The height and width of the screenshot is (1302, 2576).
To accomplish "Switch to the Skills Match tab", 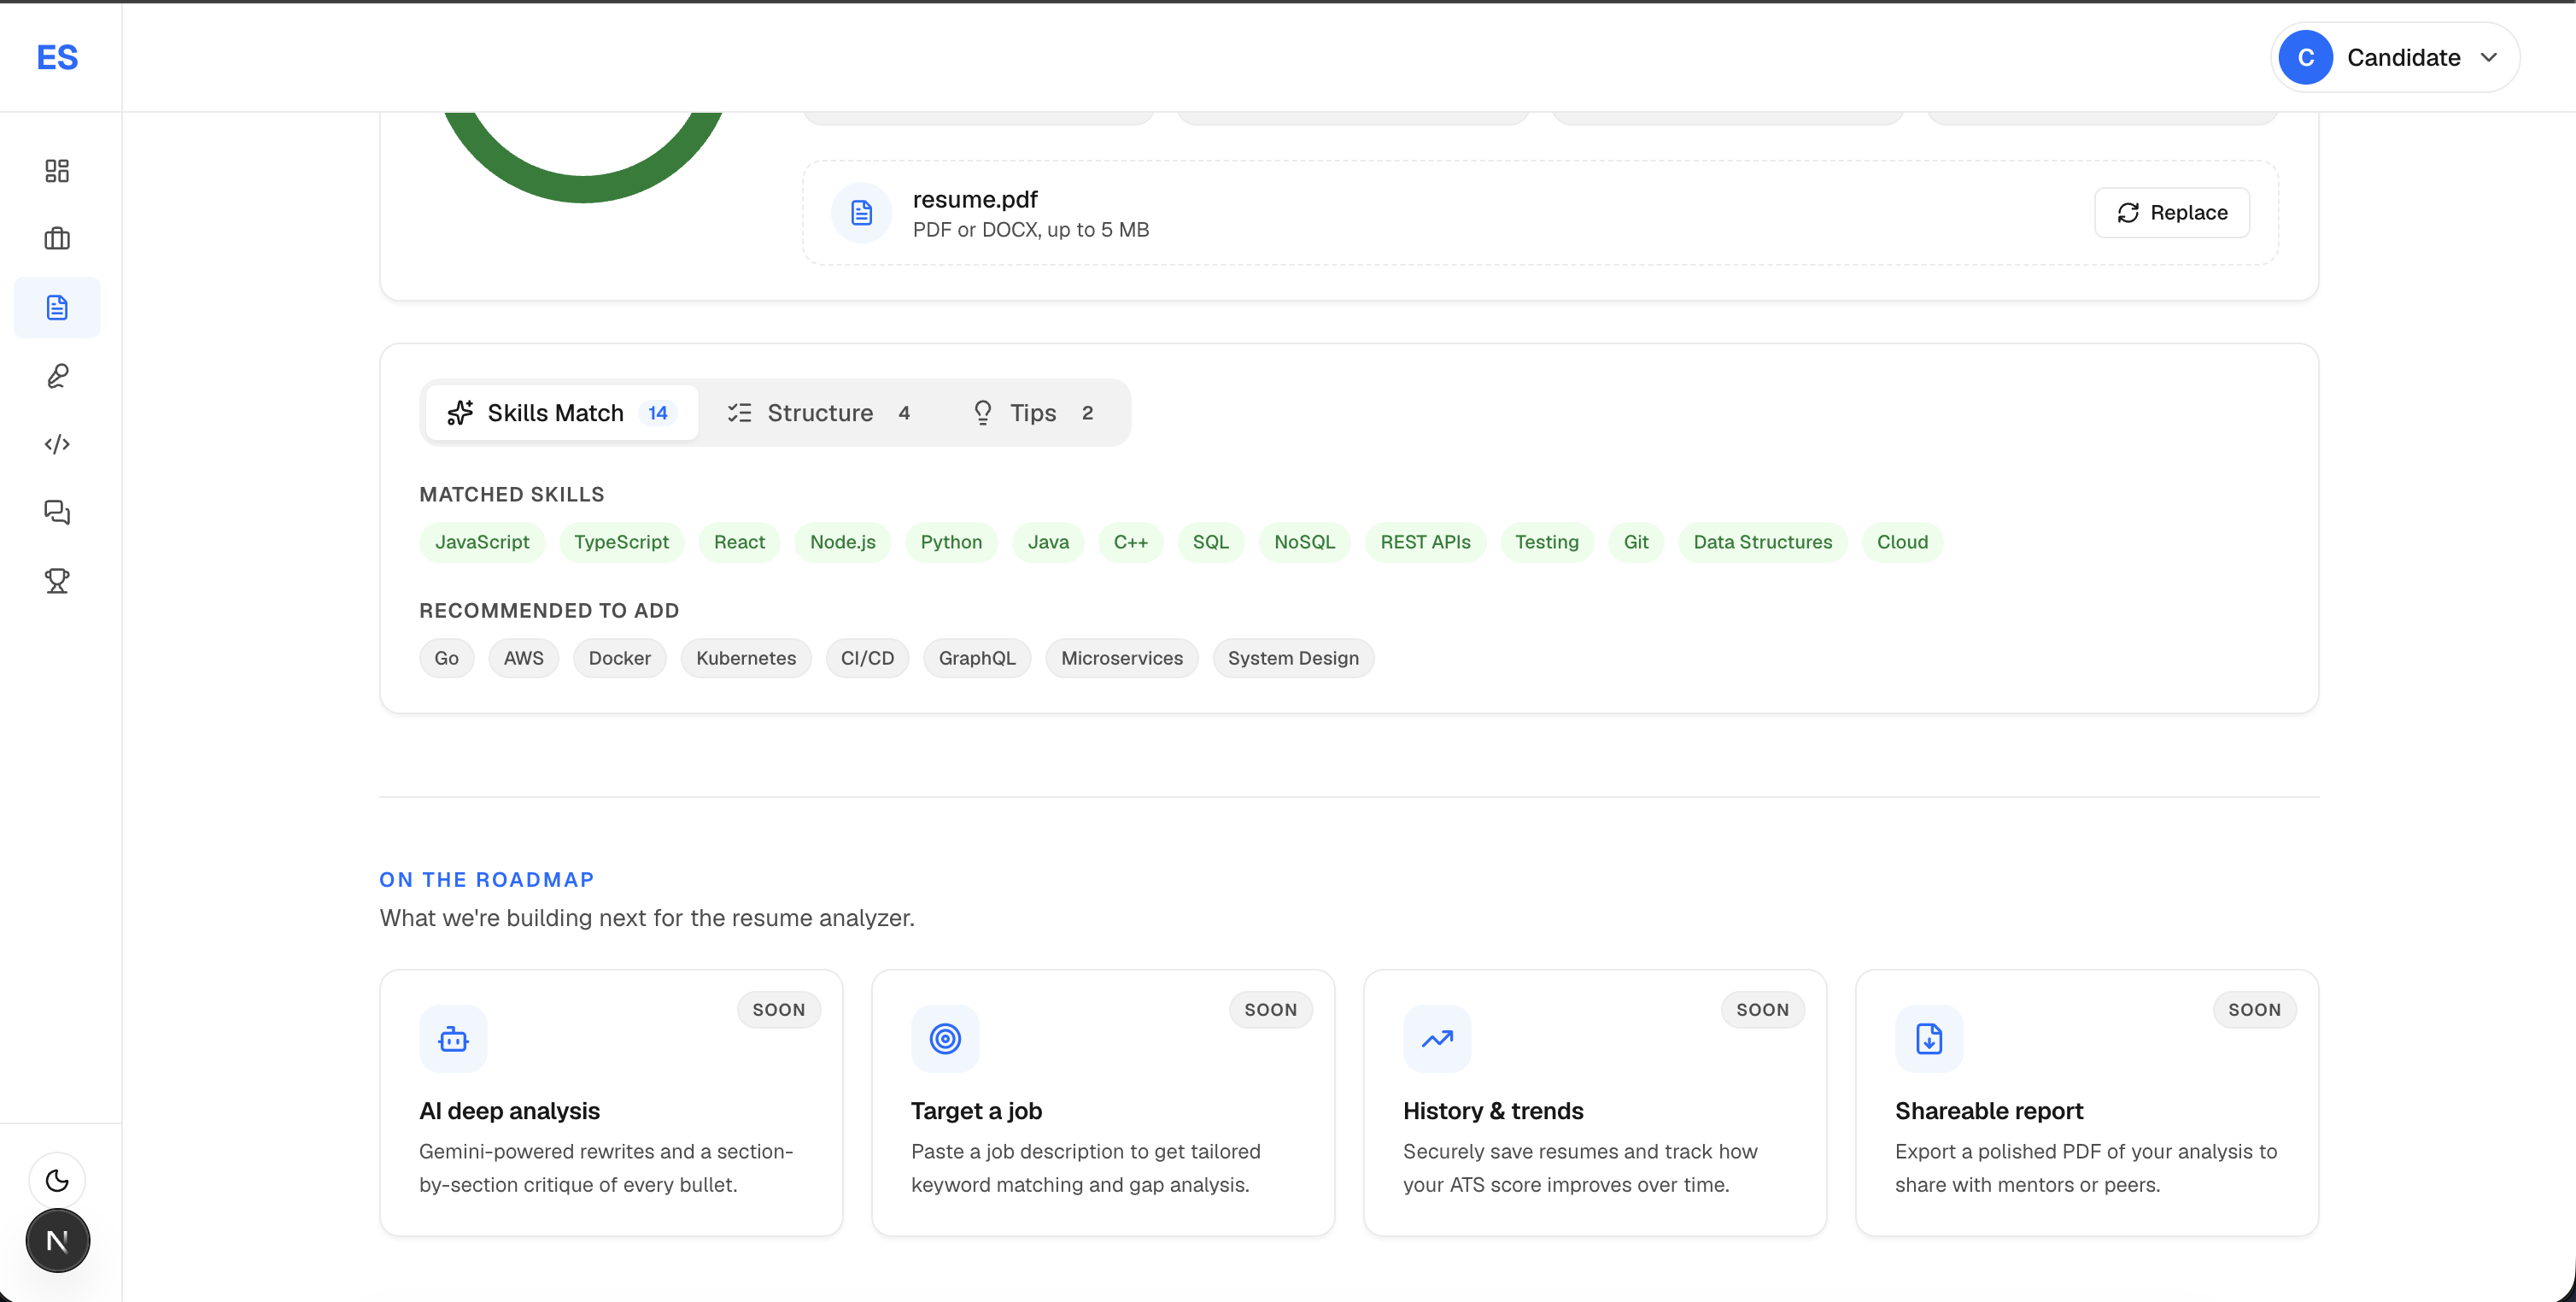I will 561,413.
